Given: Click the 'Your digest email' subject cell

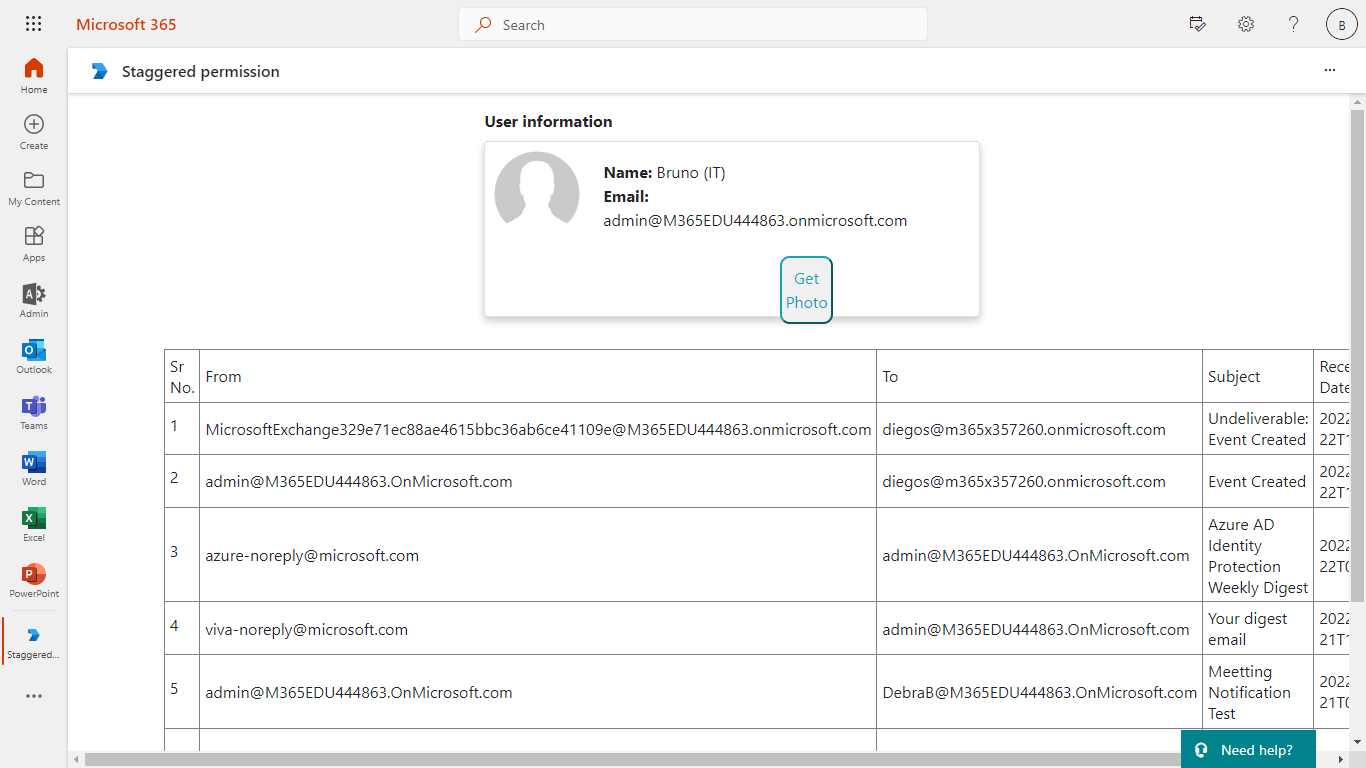Looking at the screenshot, I should pyautogui.click(x=1258, y=629).
